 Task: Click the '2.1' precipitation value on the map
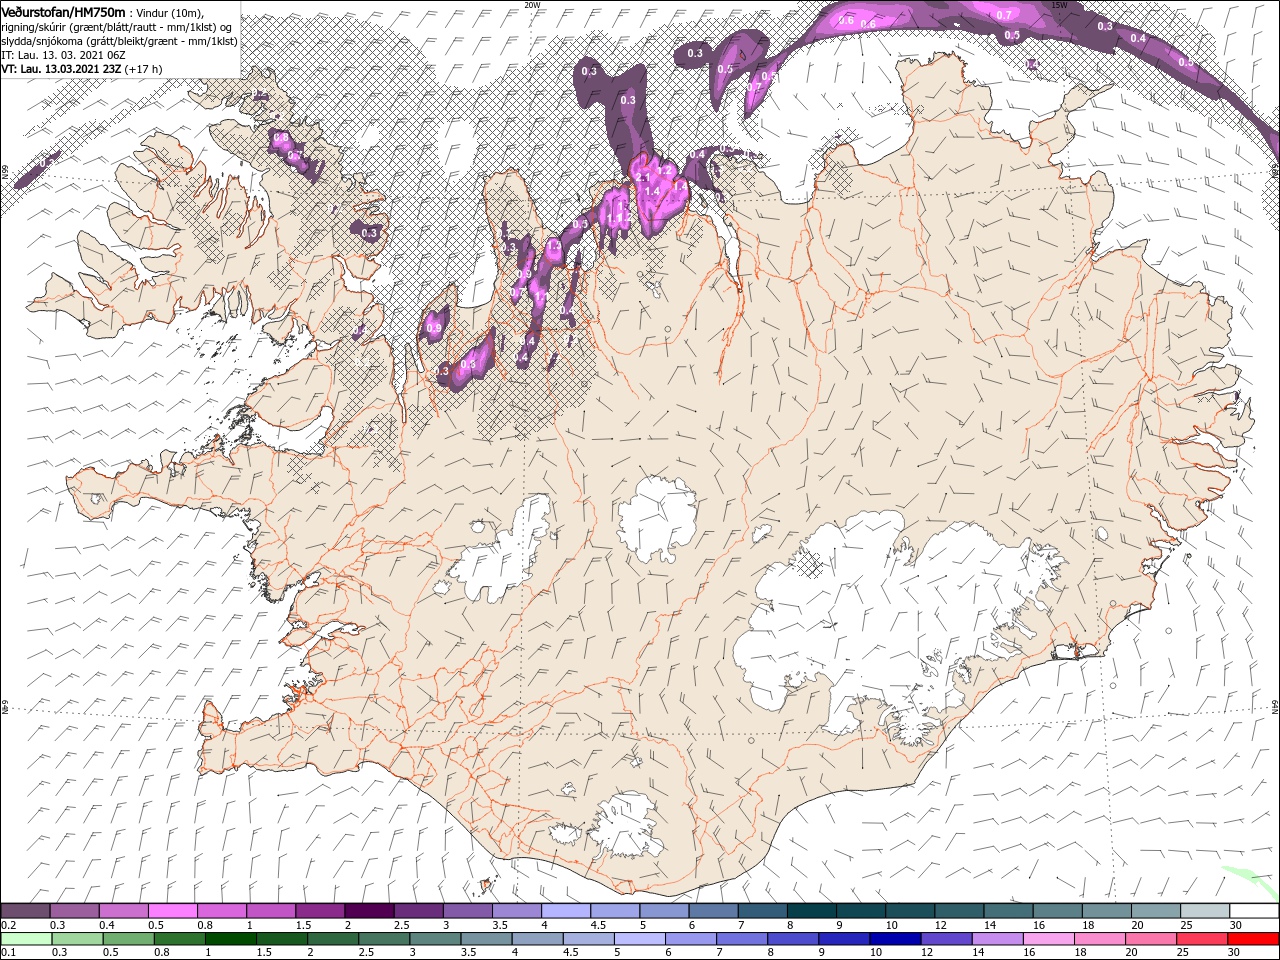tap(643, 177)
